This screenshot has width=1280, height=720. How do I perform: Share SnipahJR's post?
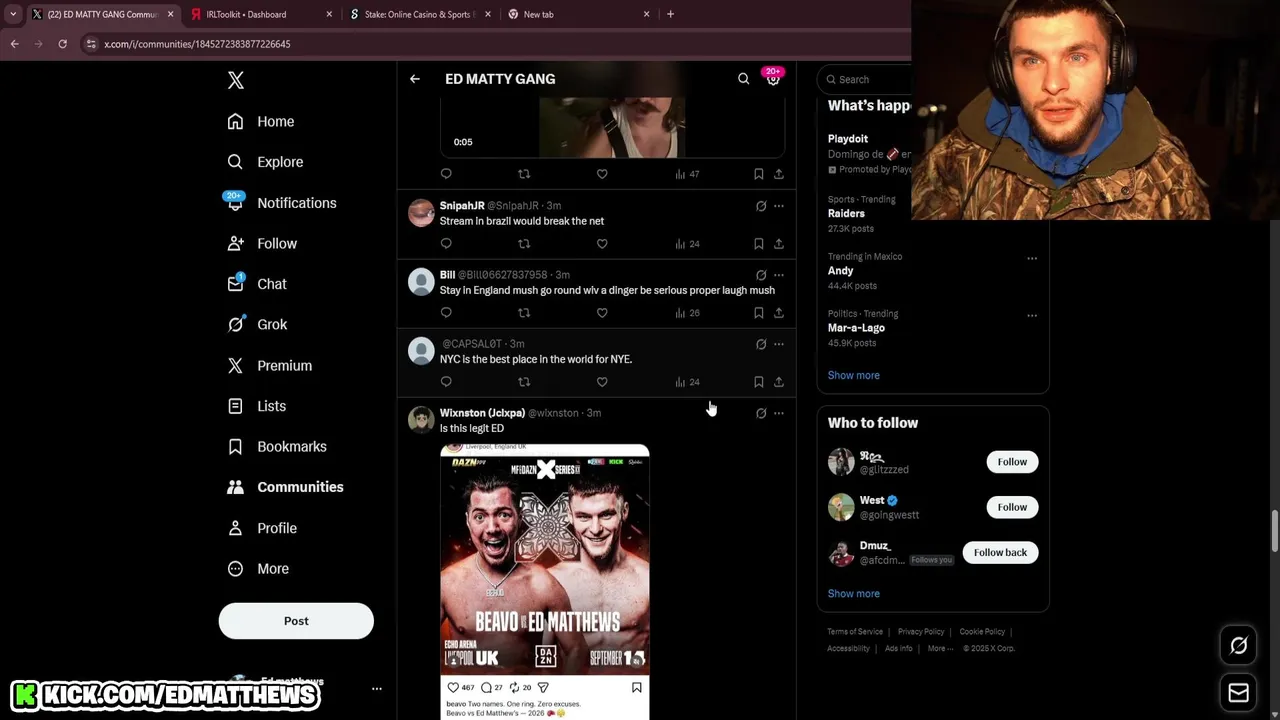point(778,244)
